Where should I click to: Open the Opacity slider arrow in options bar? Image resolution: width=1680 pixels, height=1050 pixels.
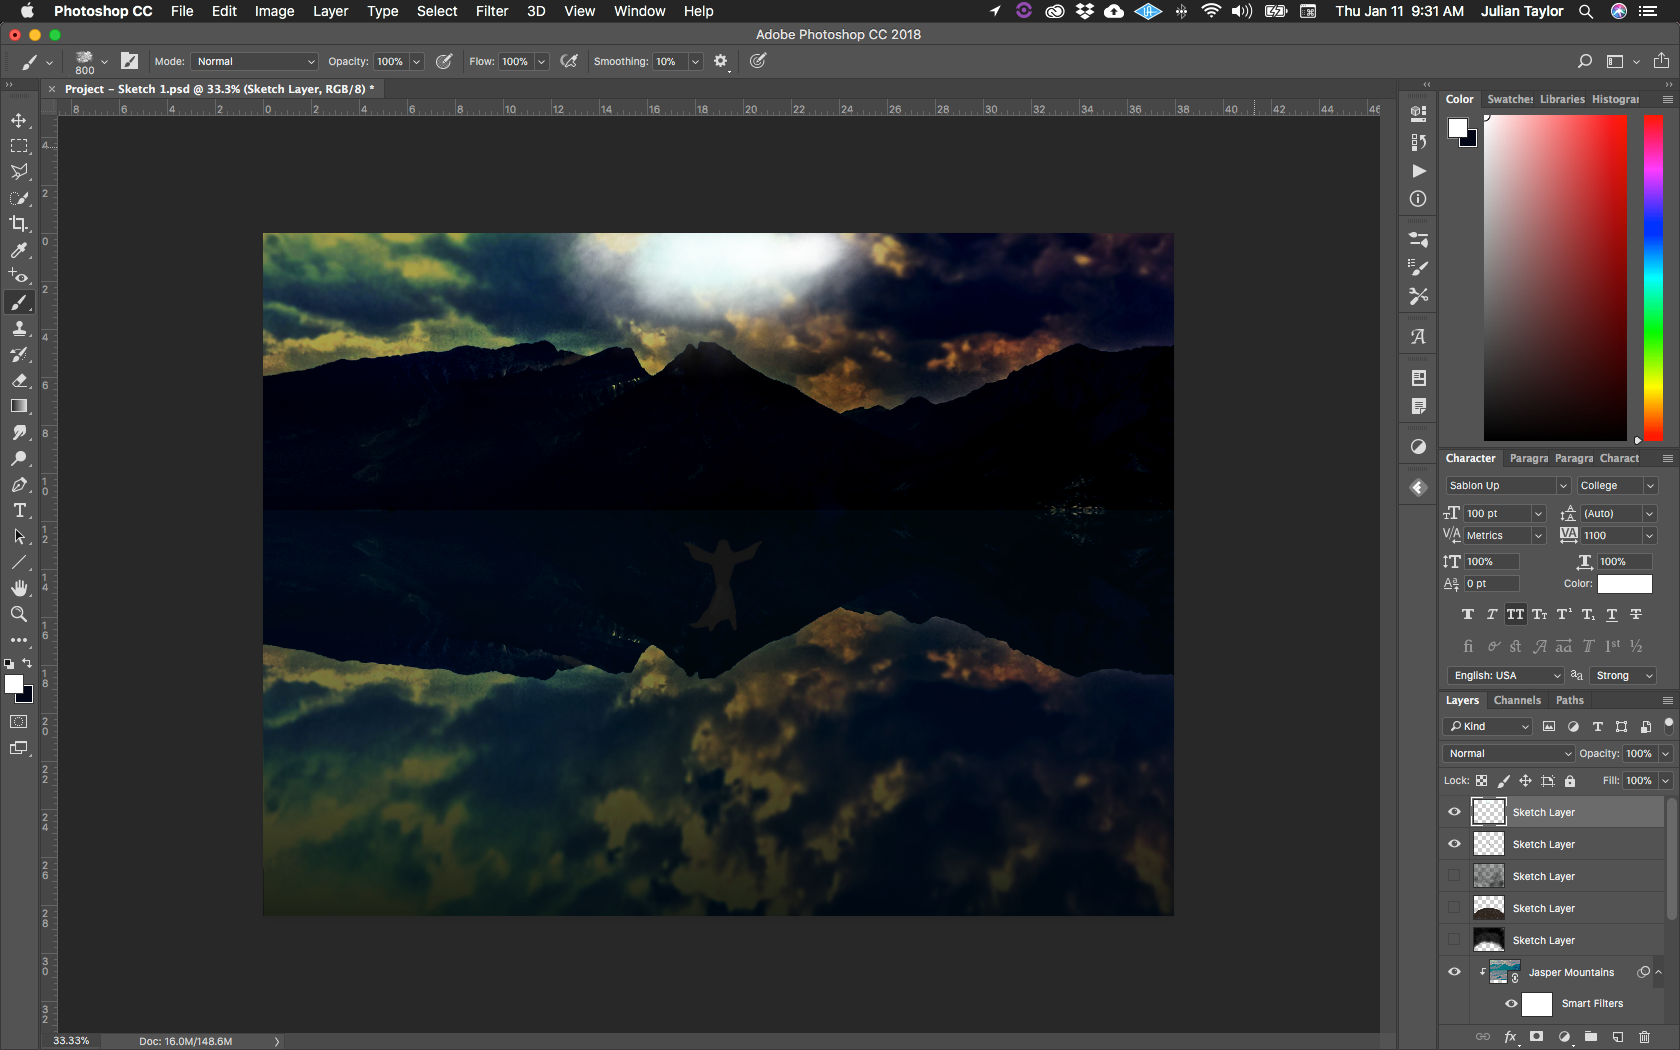pos(417,61)
